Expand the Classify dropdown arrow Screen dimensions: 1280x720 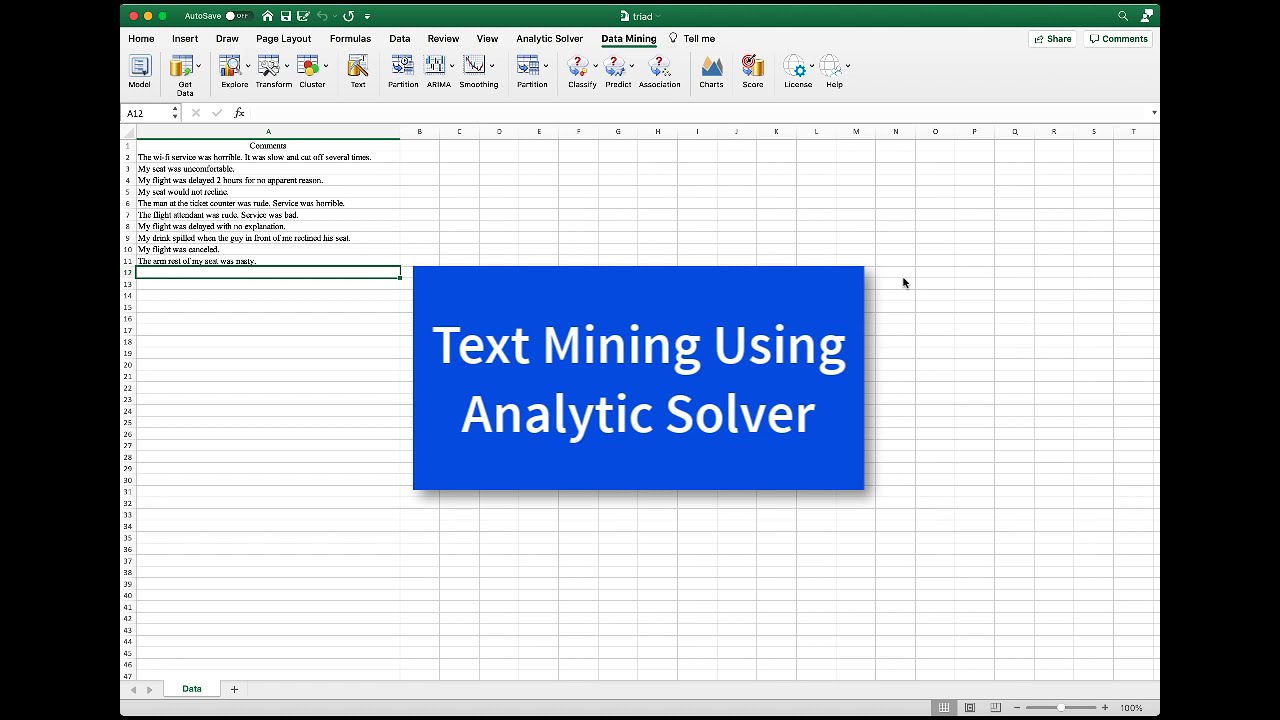[x=595, y=66]
